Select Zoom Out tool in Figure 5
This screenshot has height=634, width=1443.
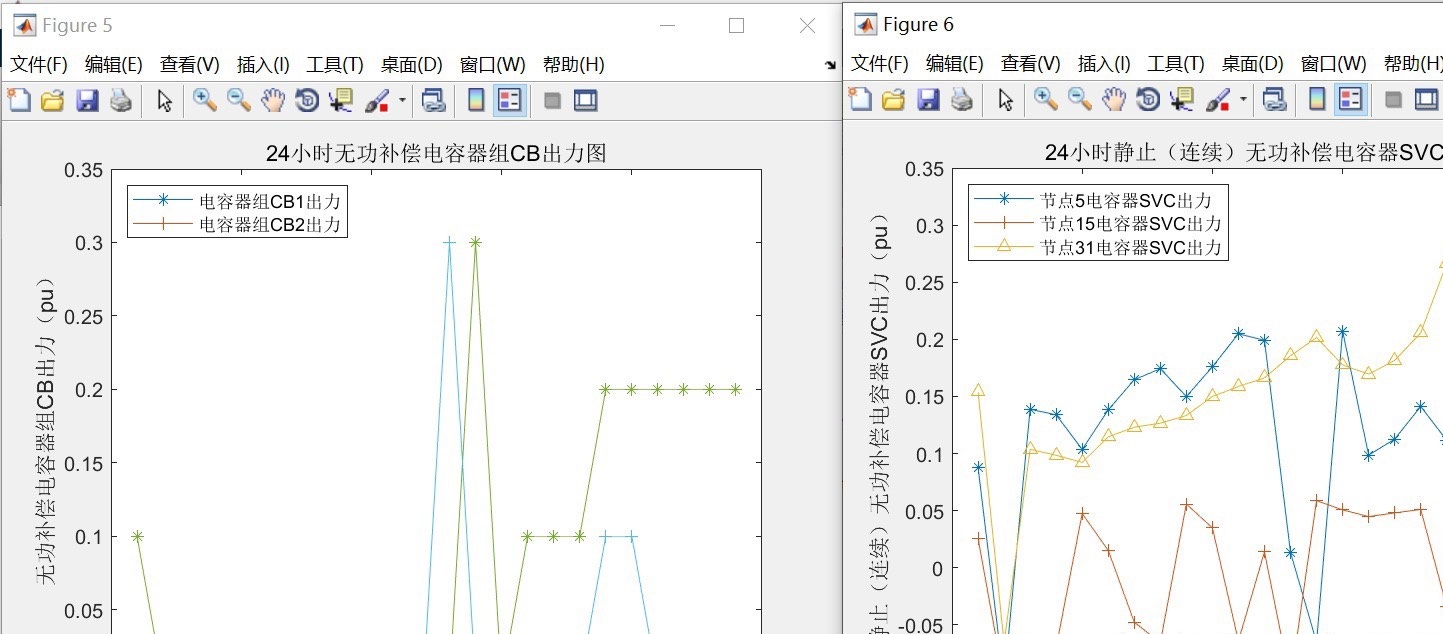tap(238, 100)
